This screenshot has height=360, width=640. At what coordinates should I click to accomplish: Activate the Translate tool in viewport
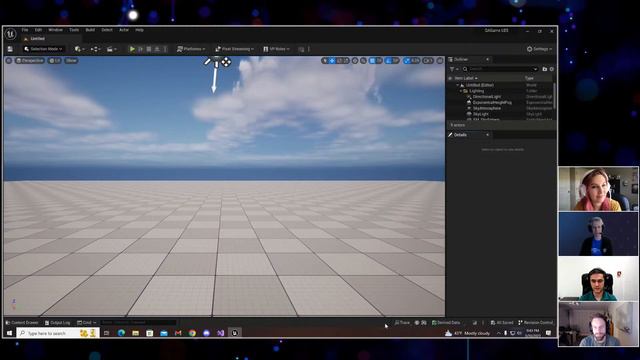332,60
